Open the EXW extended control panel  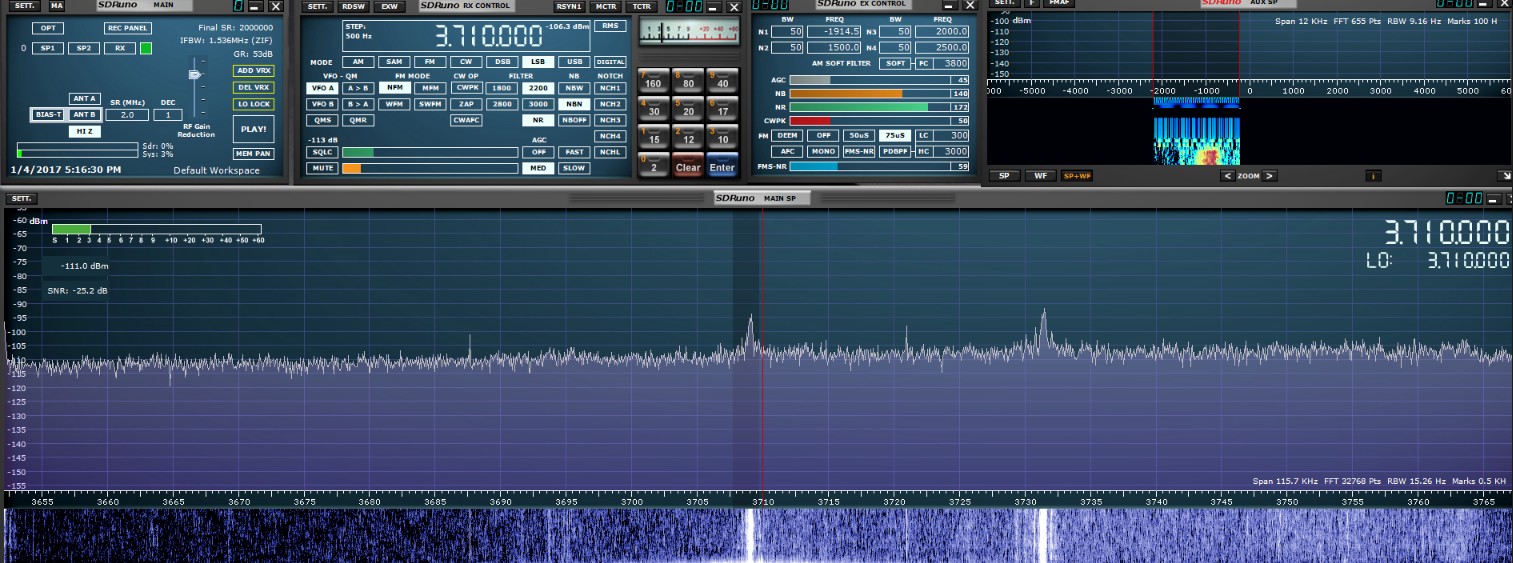pos(389,6)
